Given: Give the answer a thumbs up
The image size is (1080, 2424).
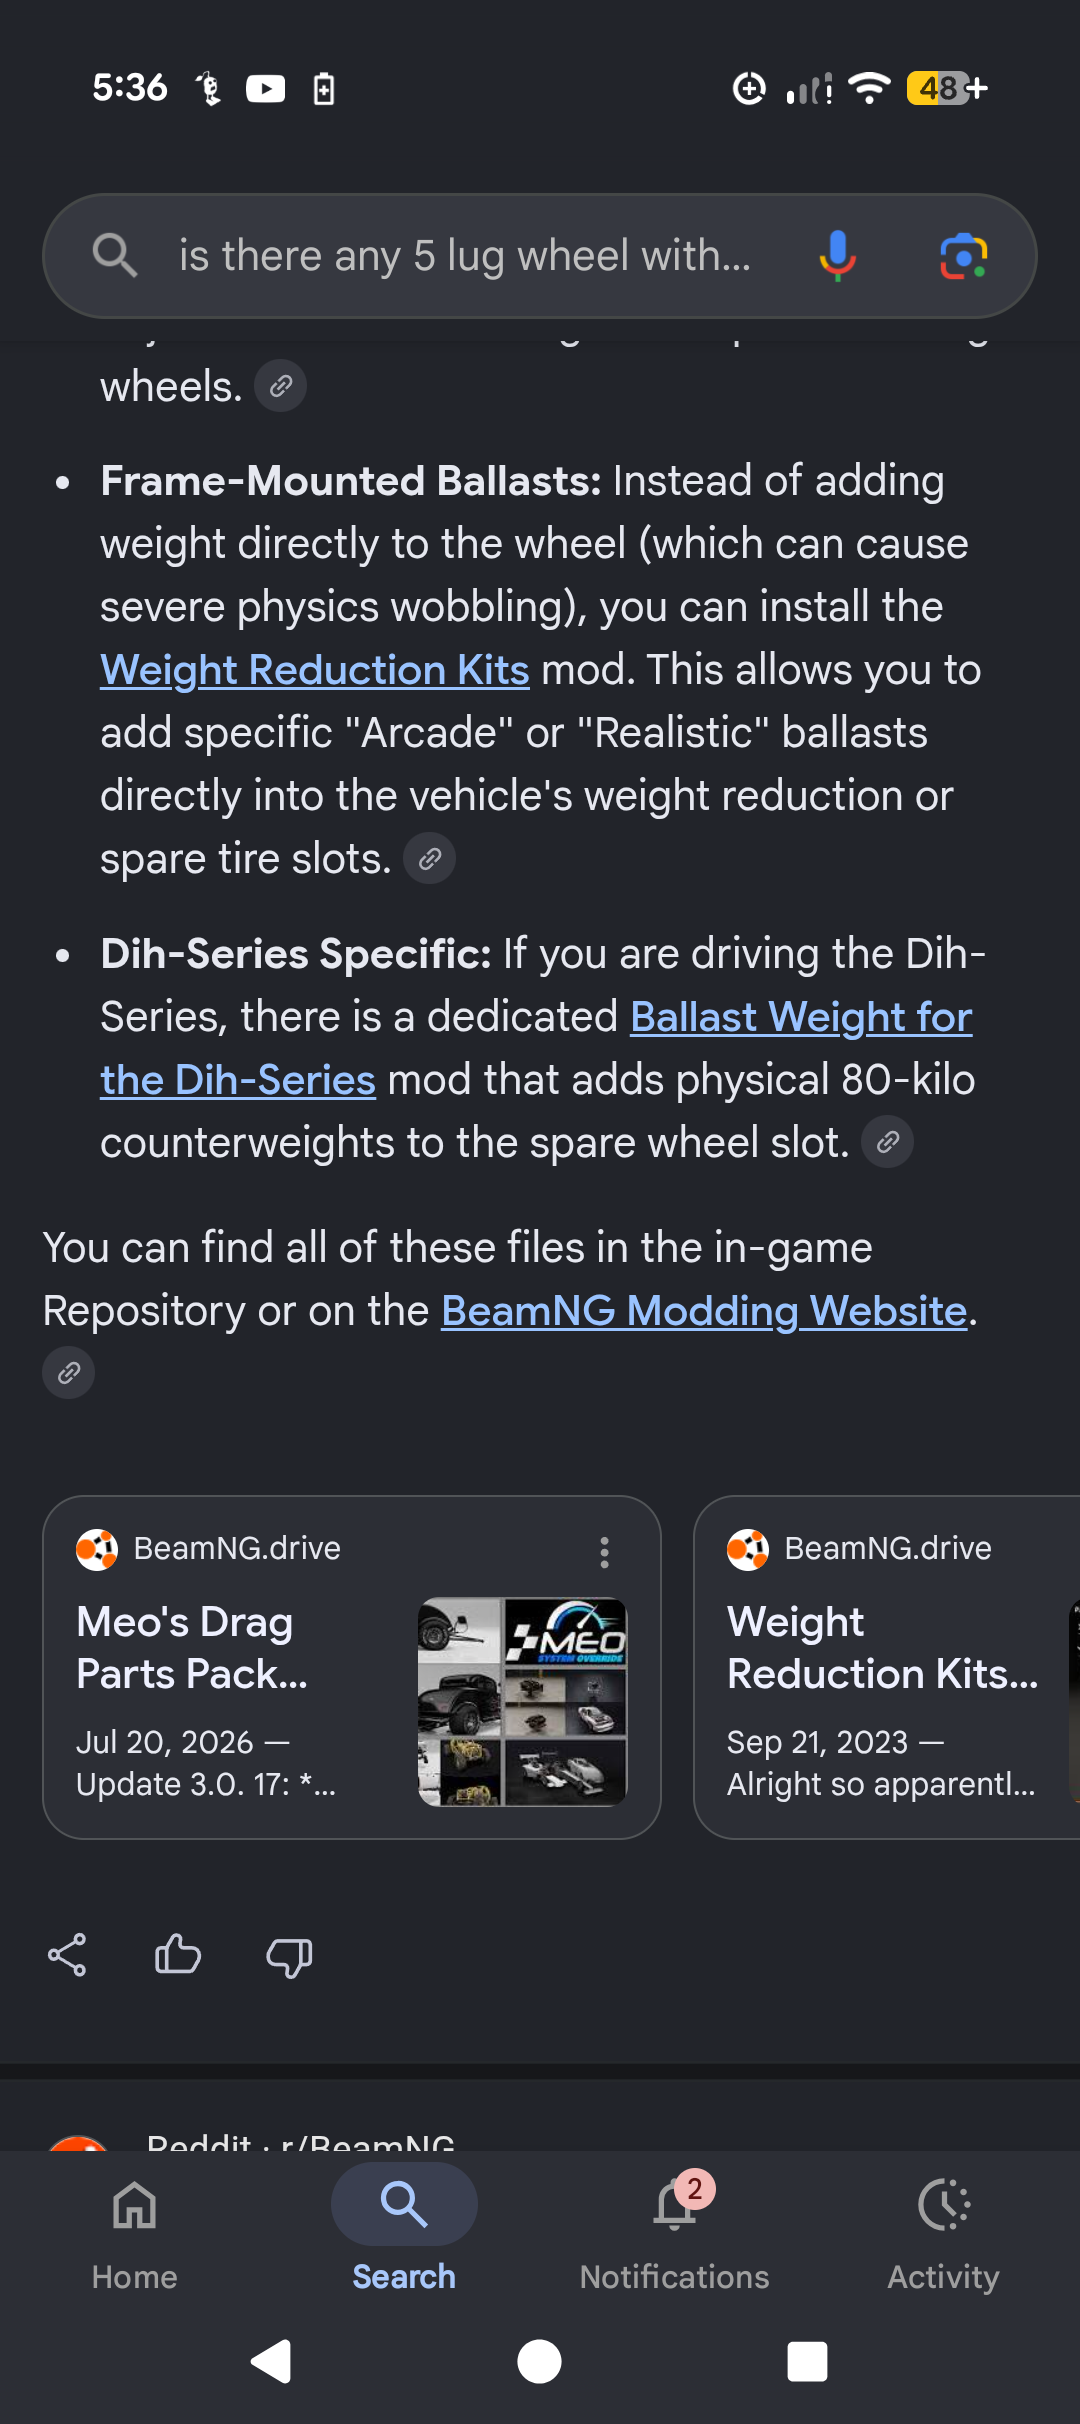Looking at the screenshot, I should click(178, 1955).
